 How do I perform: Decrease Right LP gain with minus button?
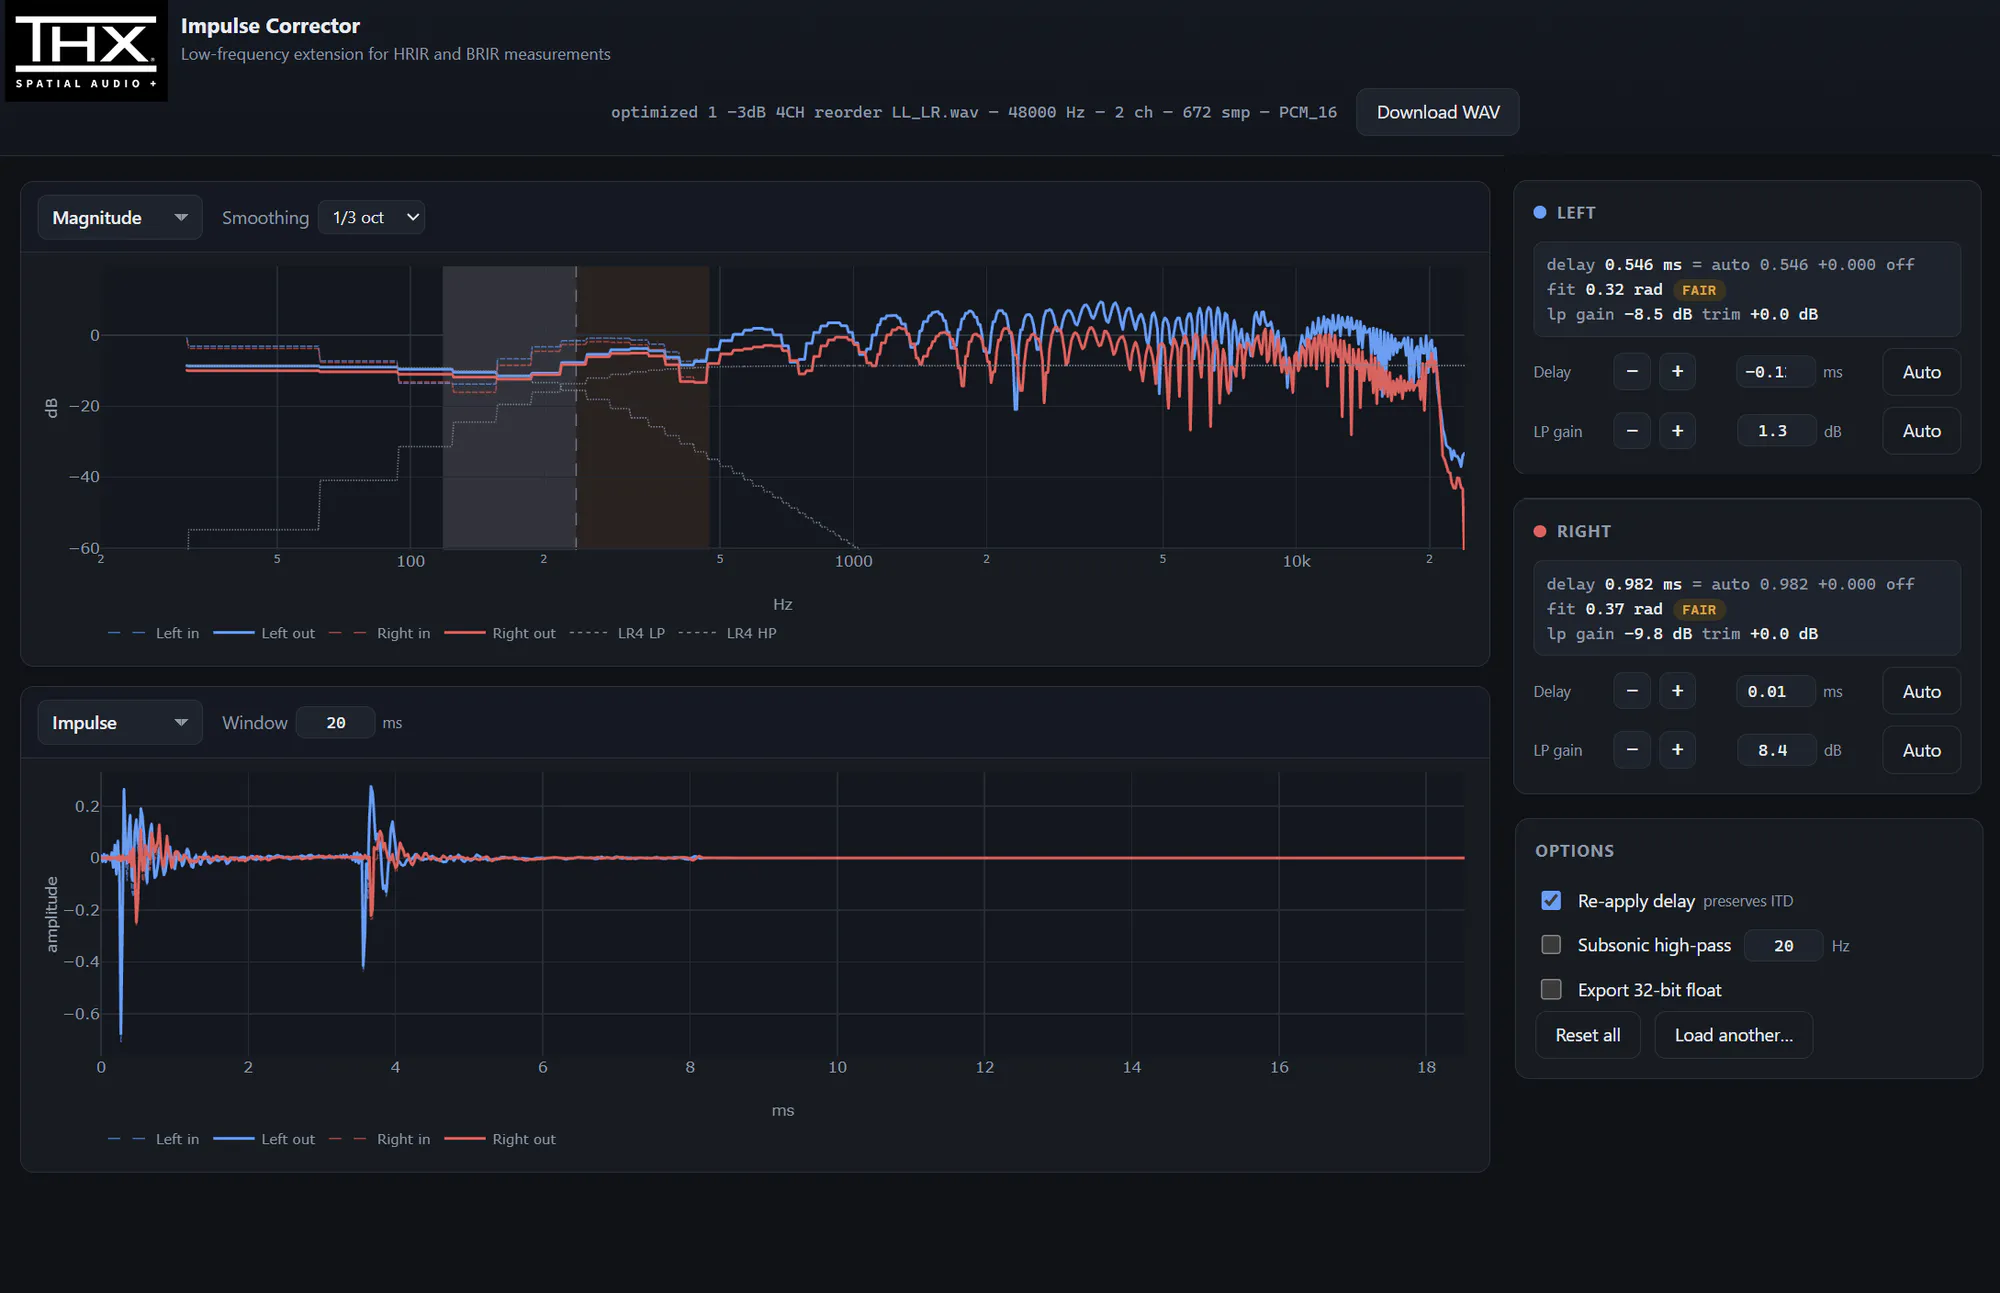pos(1632,750)
